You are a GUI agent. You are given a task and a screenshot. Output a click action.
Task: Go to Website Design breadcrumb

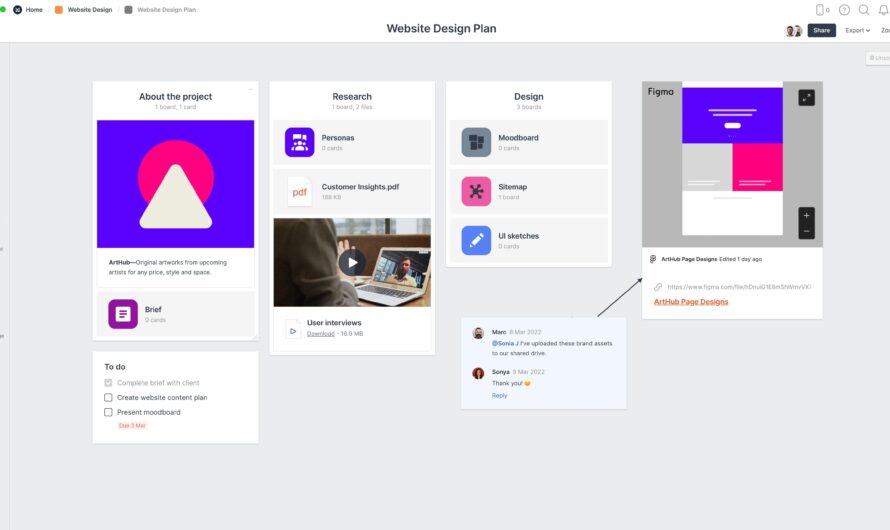(90, 10)
